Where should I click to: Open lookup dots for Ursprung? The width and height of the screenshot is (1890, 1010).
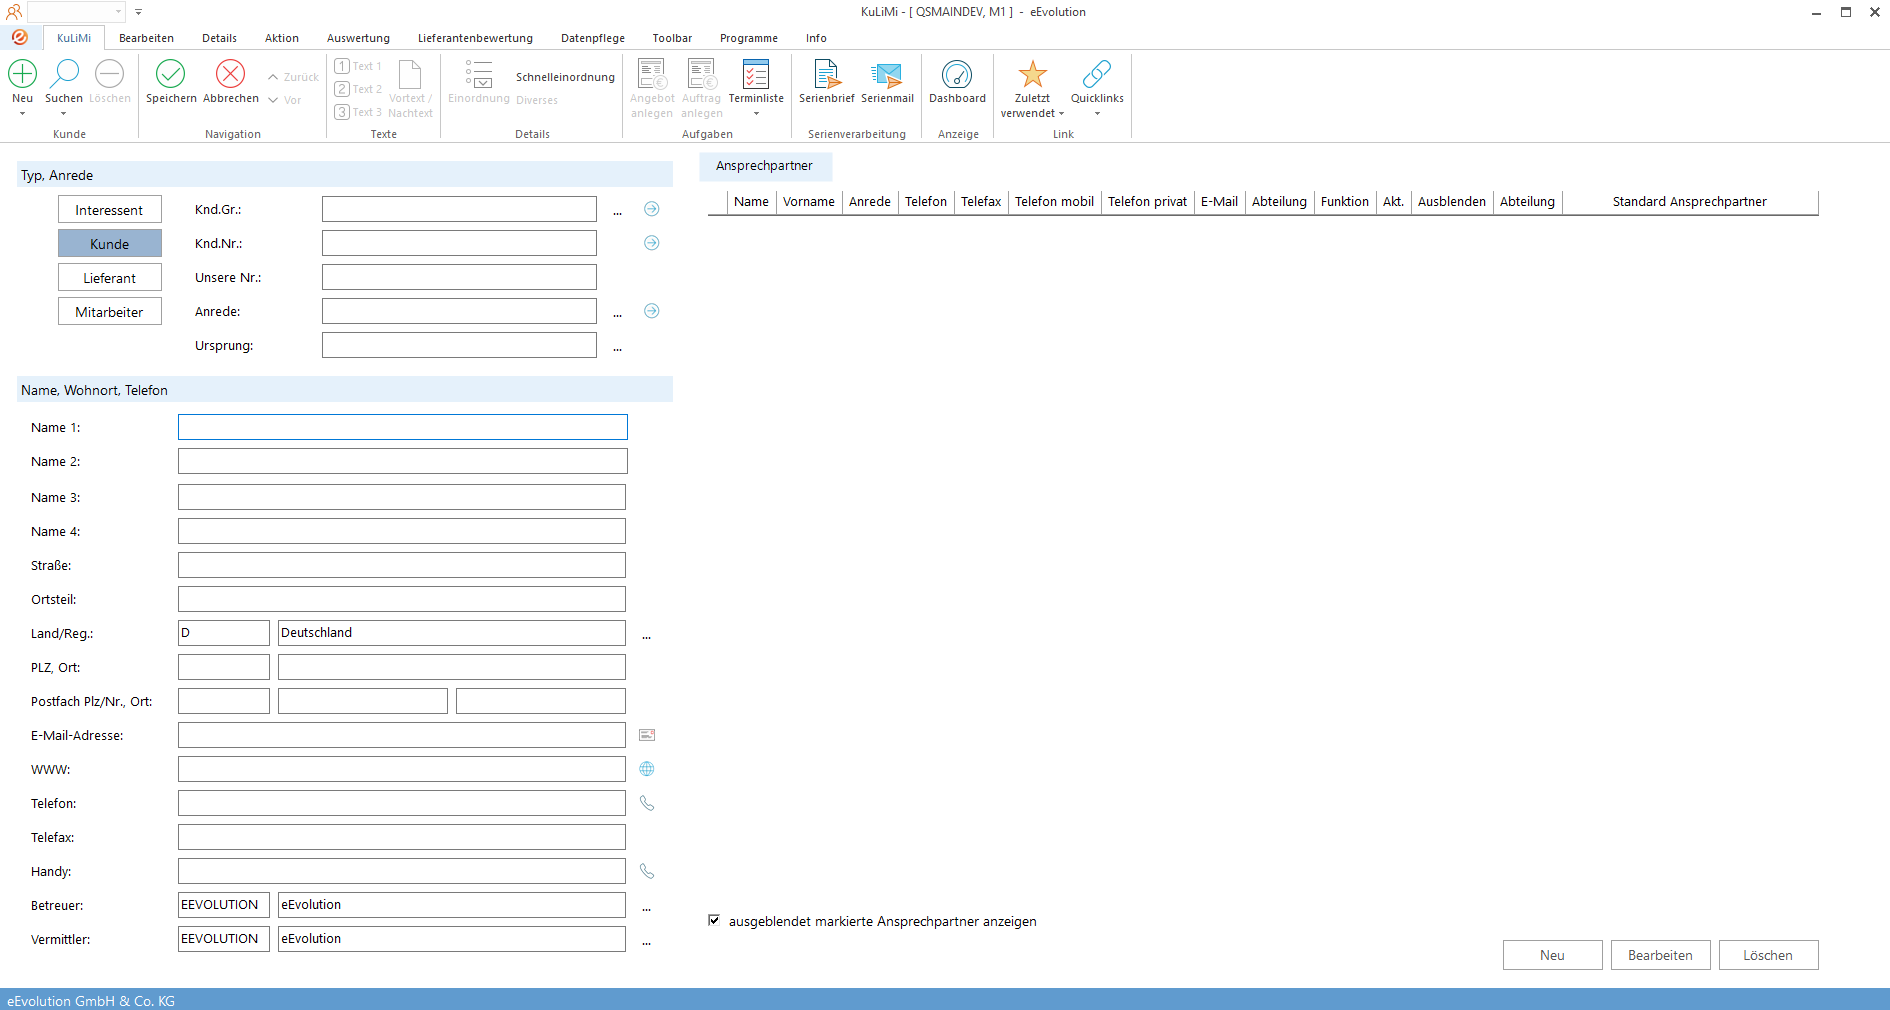tap(617, 348)
